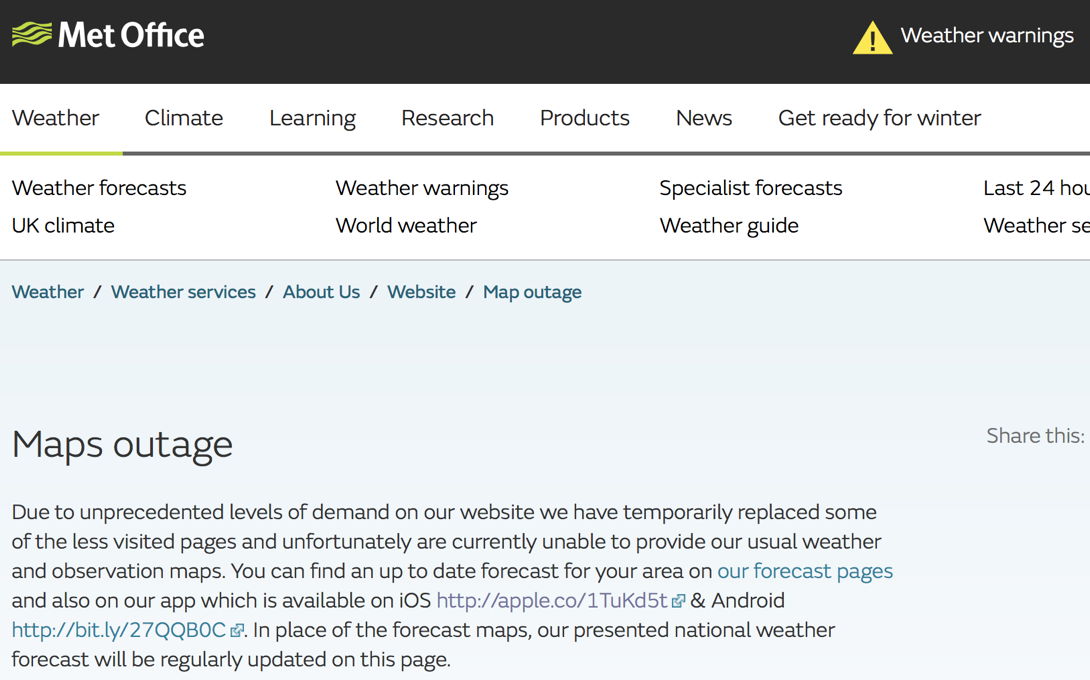Select the Products navigation tab
Image resolution: width=1090 pixels, height=680 pixels.
tap(584, 118)
